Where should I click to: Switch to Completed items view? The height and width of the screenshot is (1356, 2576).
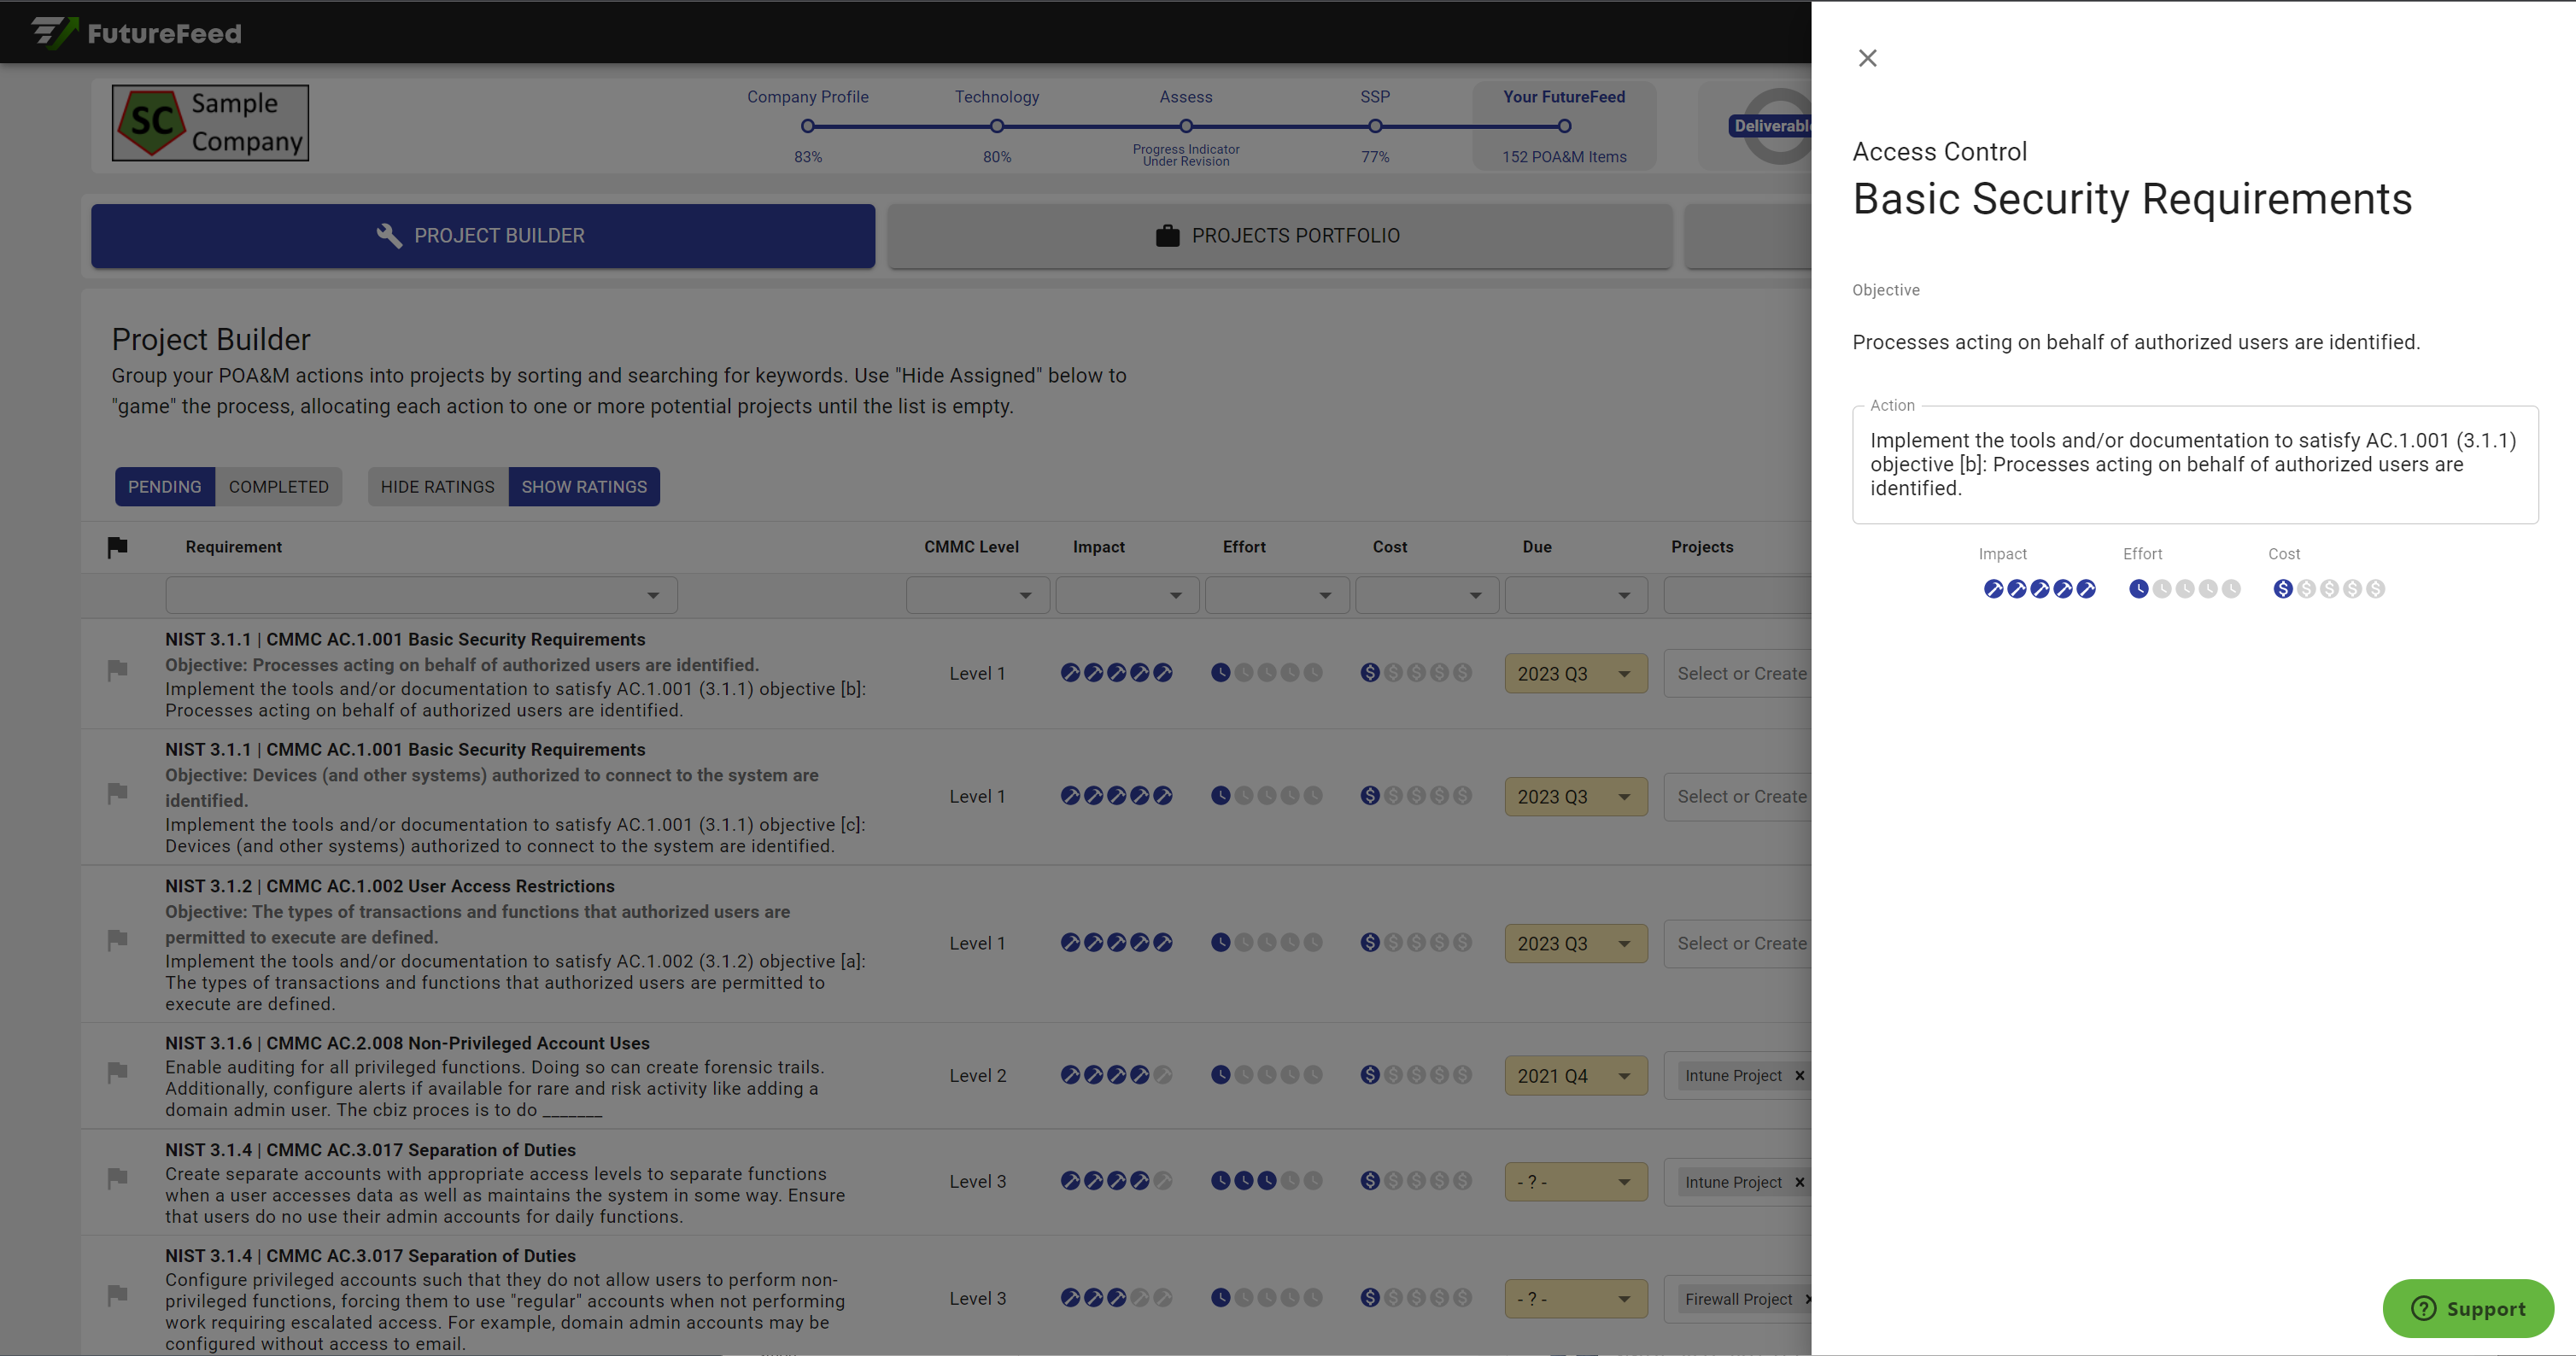tap(278, 487)
